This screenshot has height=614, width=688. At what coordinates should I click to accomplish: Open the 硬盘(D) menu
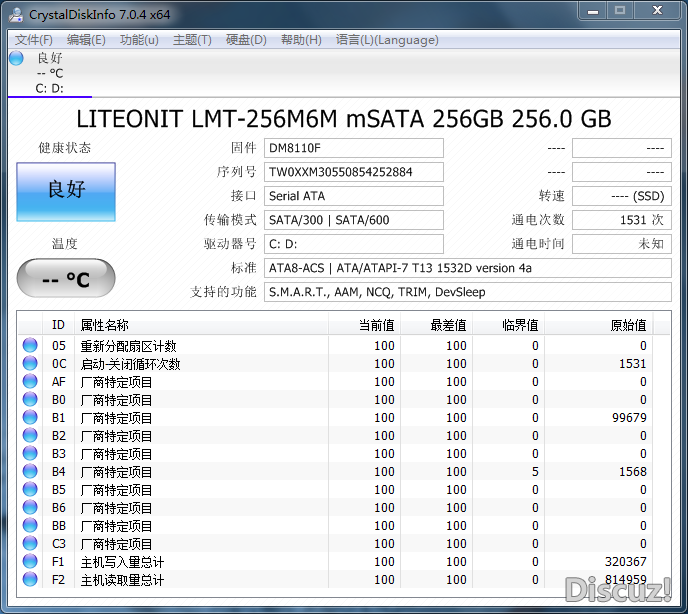[246, 40]
